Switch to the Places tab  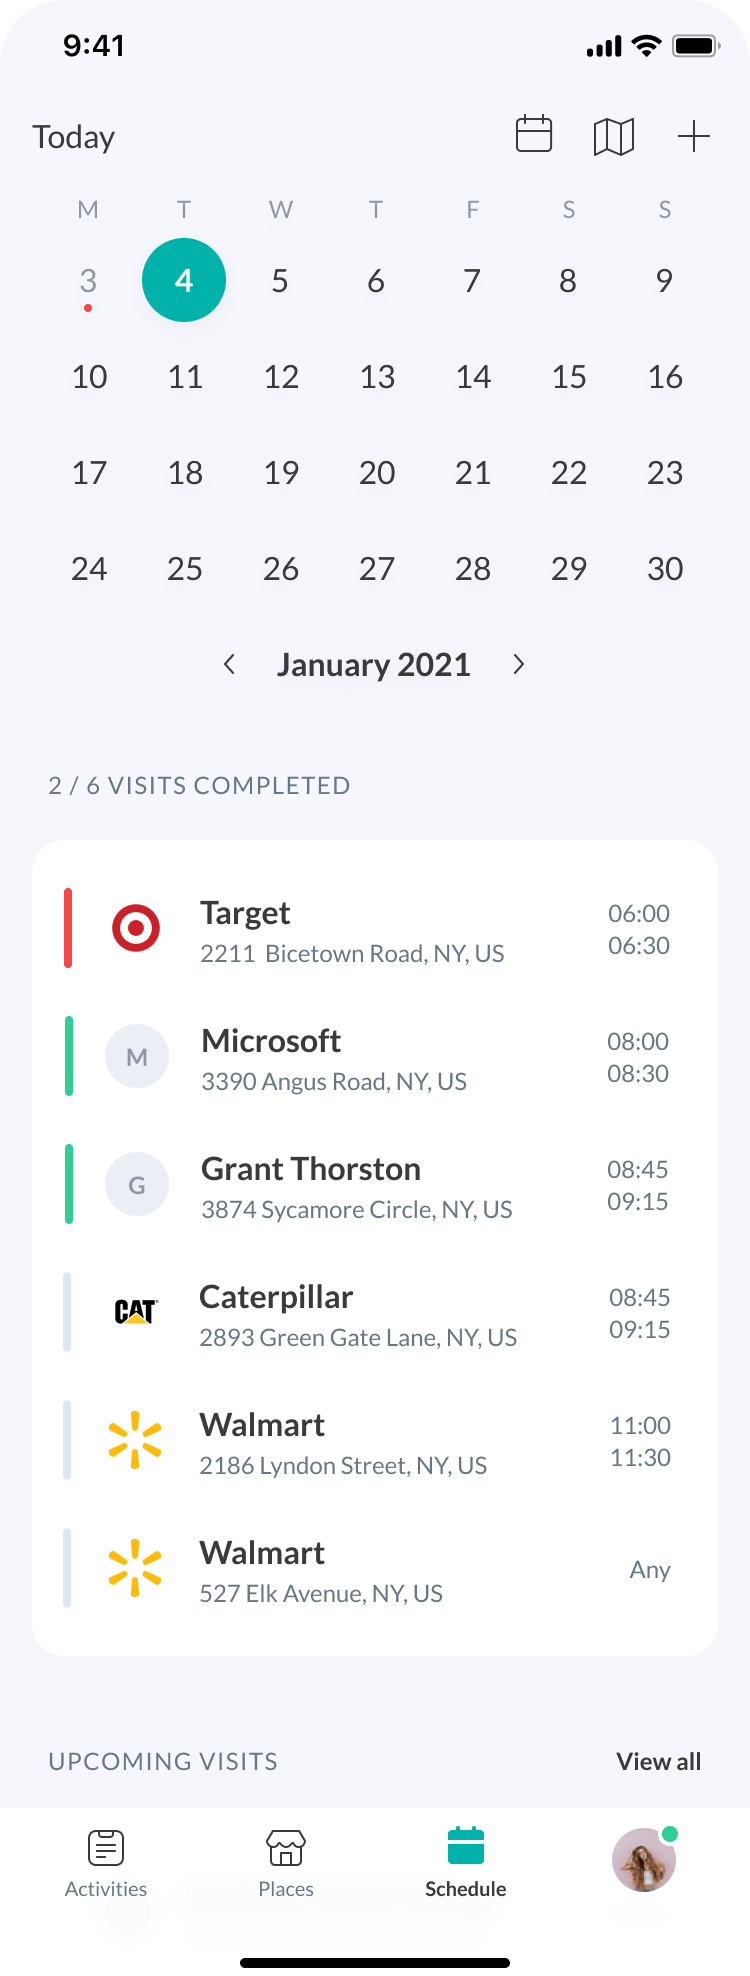coord(286,1862)
